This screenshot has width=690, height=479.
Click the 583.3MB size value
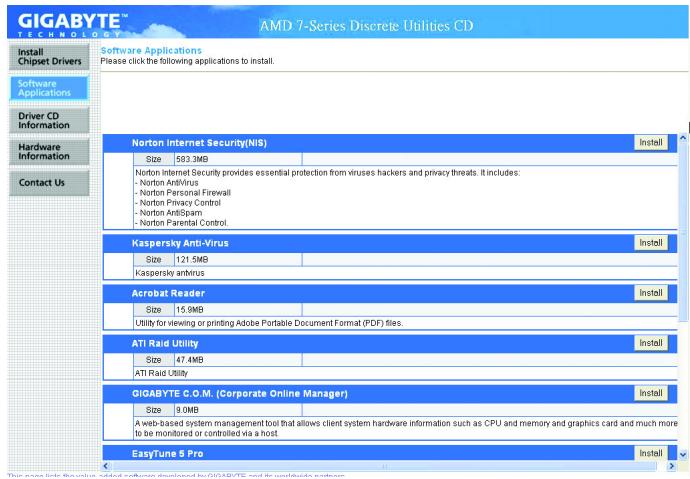(x=192, y=159)
